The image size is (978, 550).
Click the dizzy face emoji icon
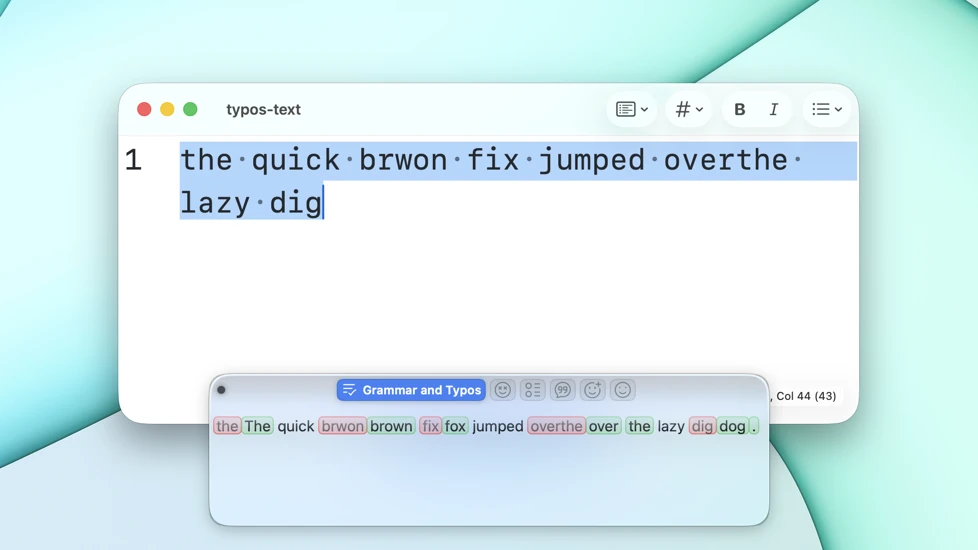(503, 390)
